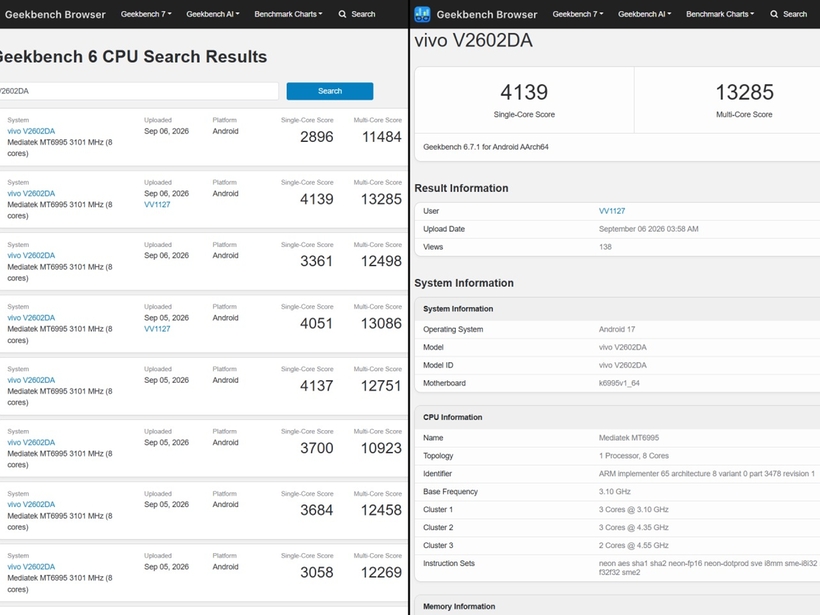
Task: Open vivo V2602DA result scoring 4137
Action: tap(31, 380)
